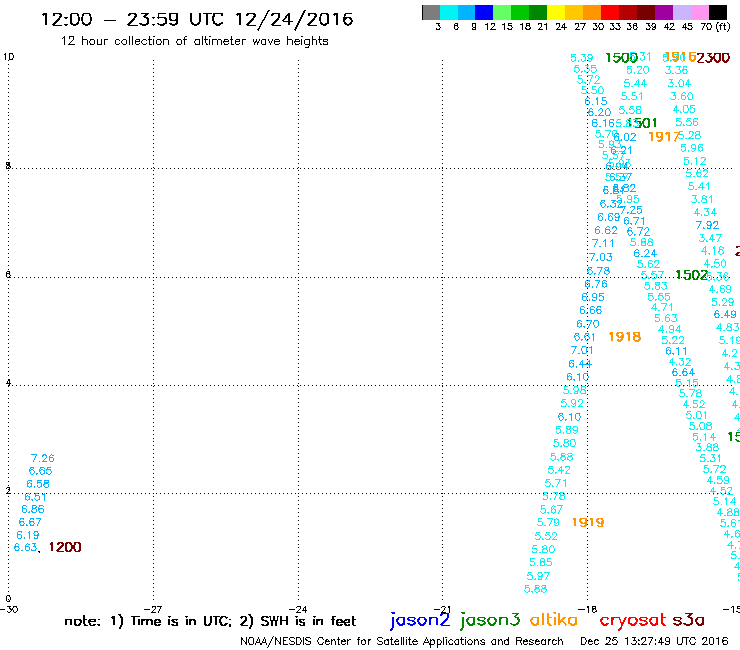Click the gray swatch in the wave-height legend
740x650 pixels.
431,12
